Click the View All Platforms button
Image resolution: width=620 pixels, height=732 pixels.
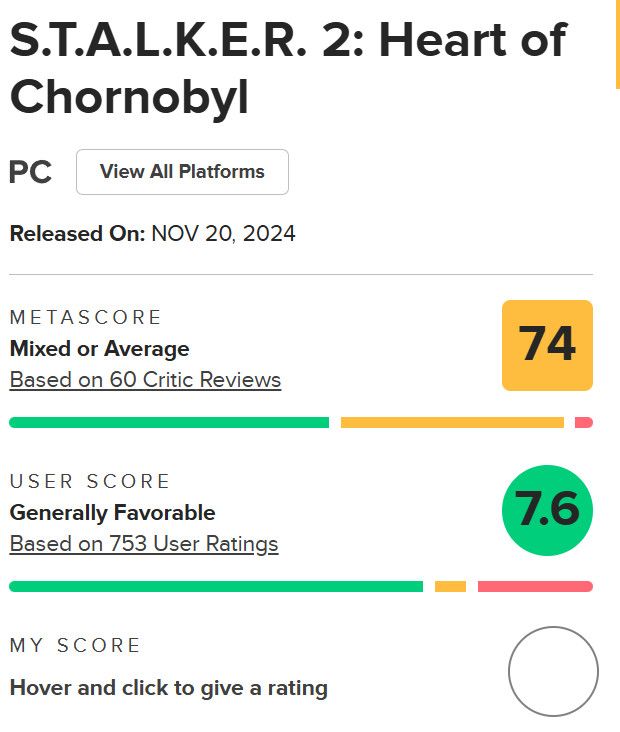click(182, 172)
